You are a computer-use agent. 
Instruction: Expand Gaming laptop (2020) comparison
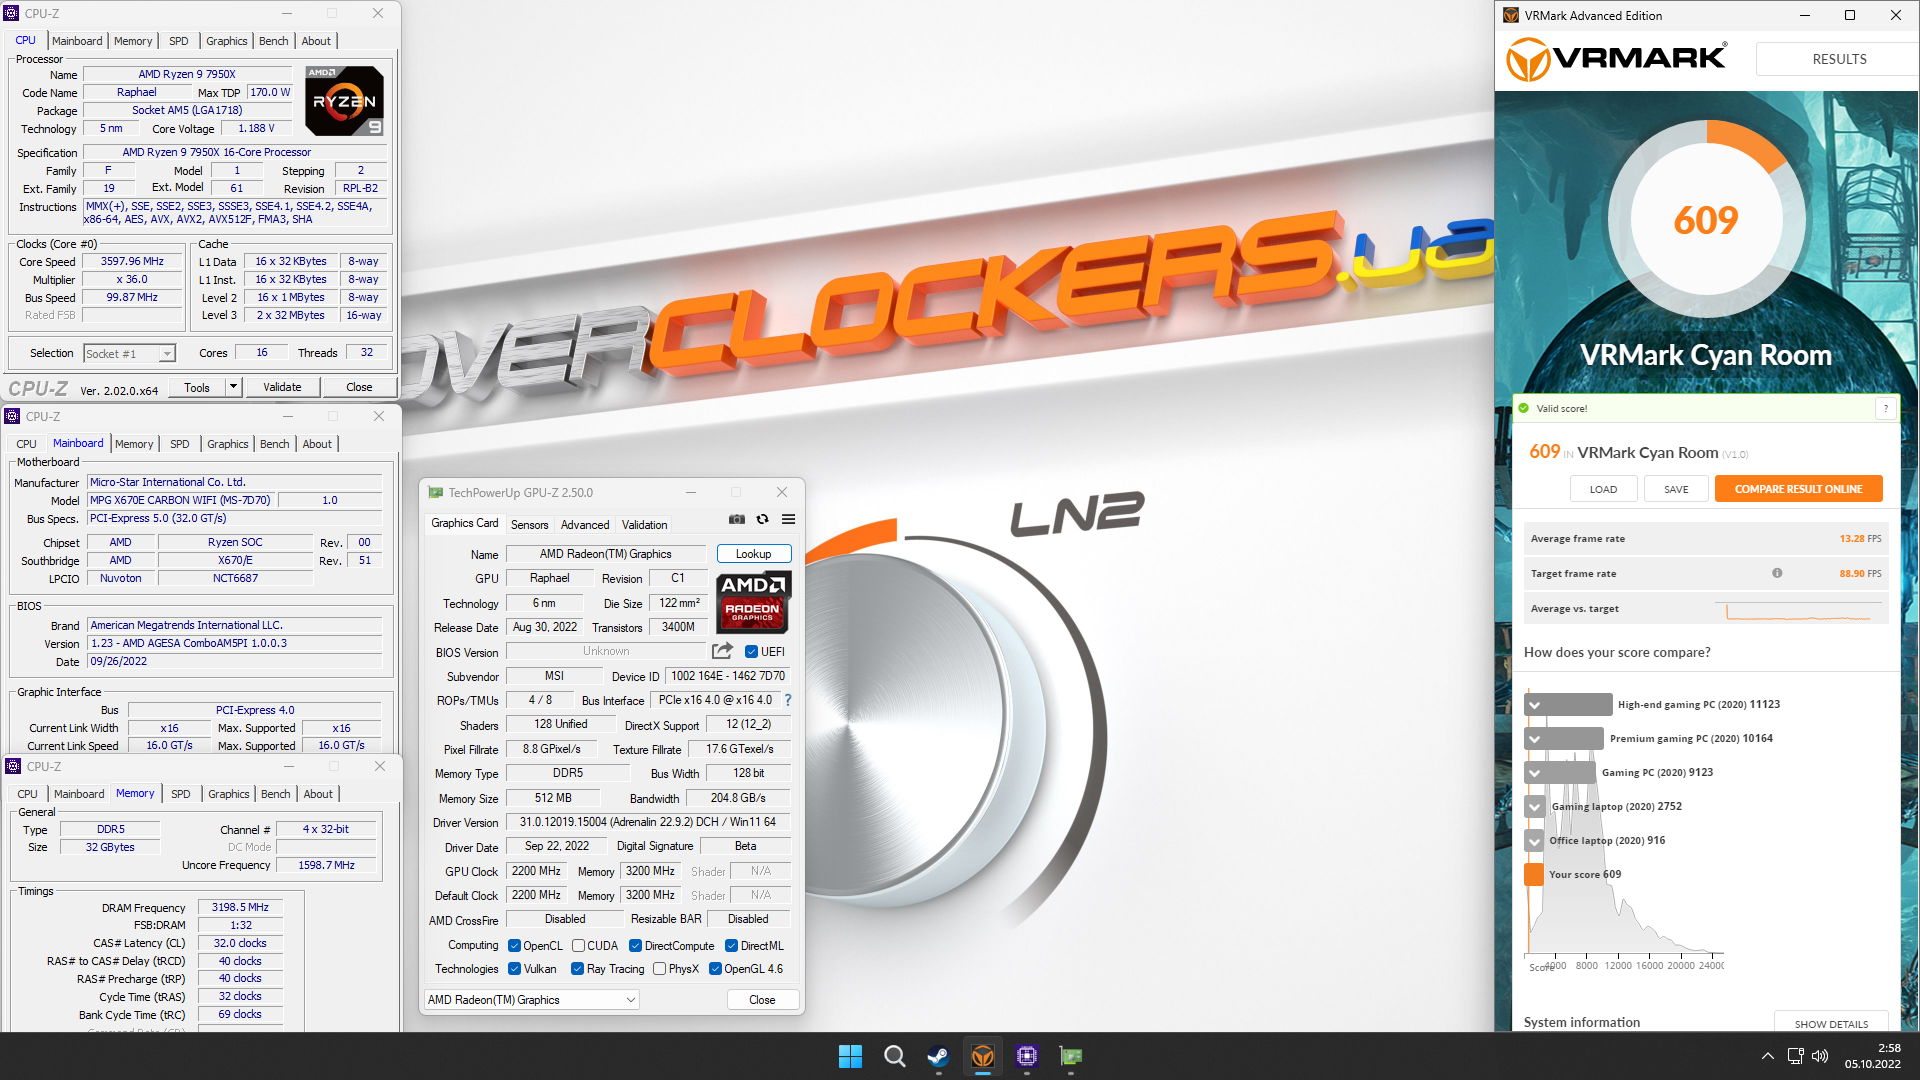point(1534,807)
